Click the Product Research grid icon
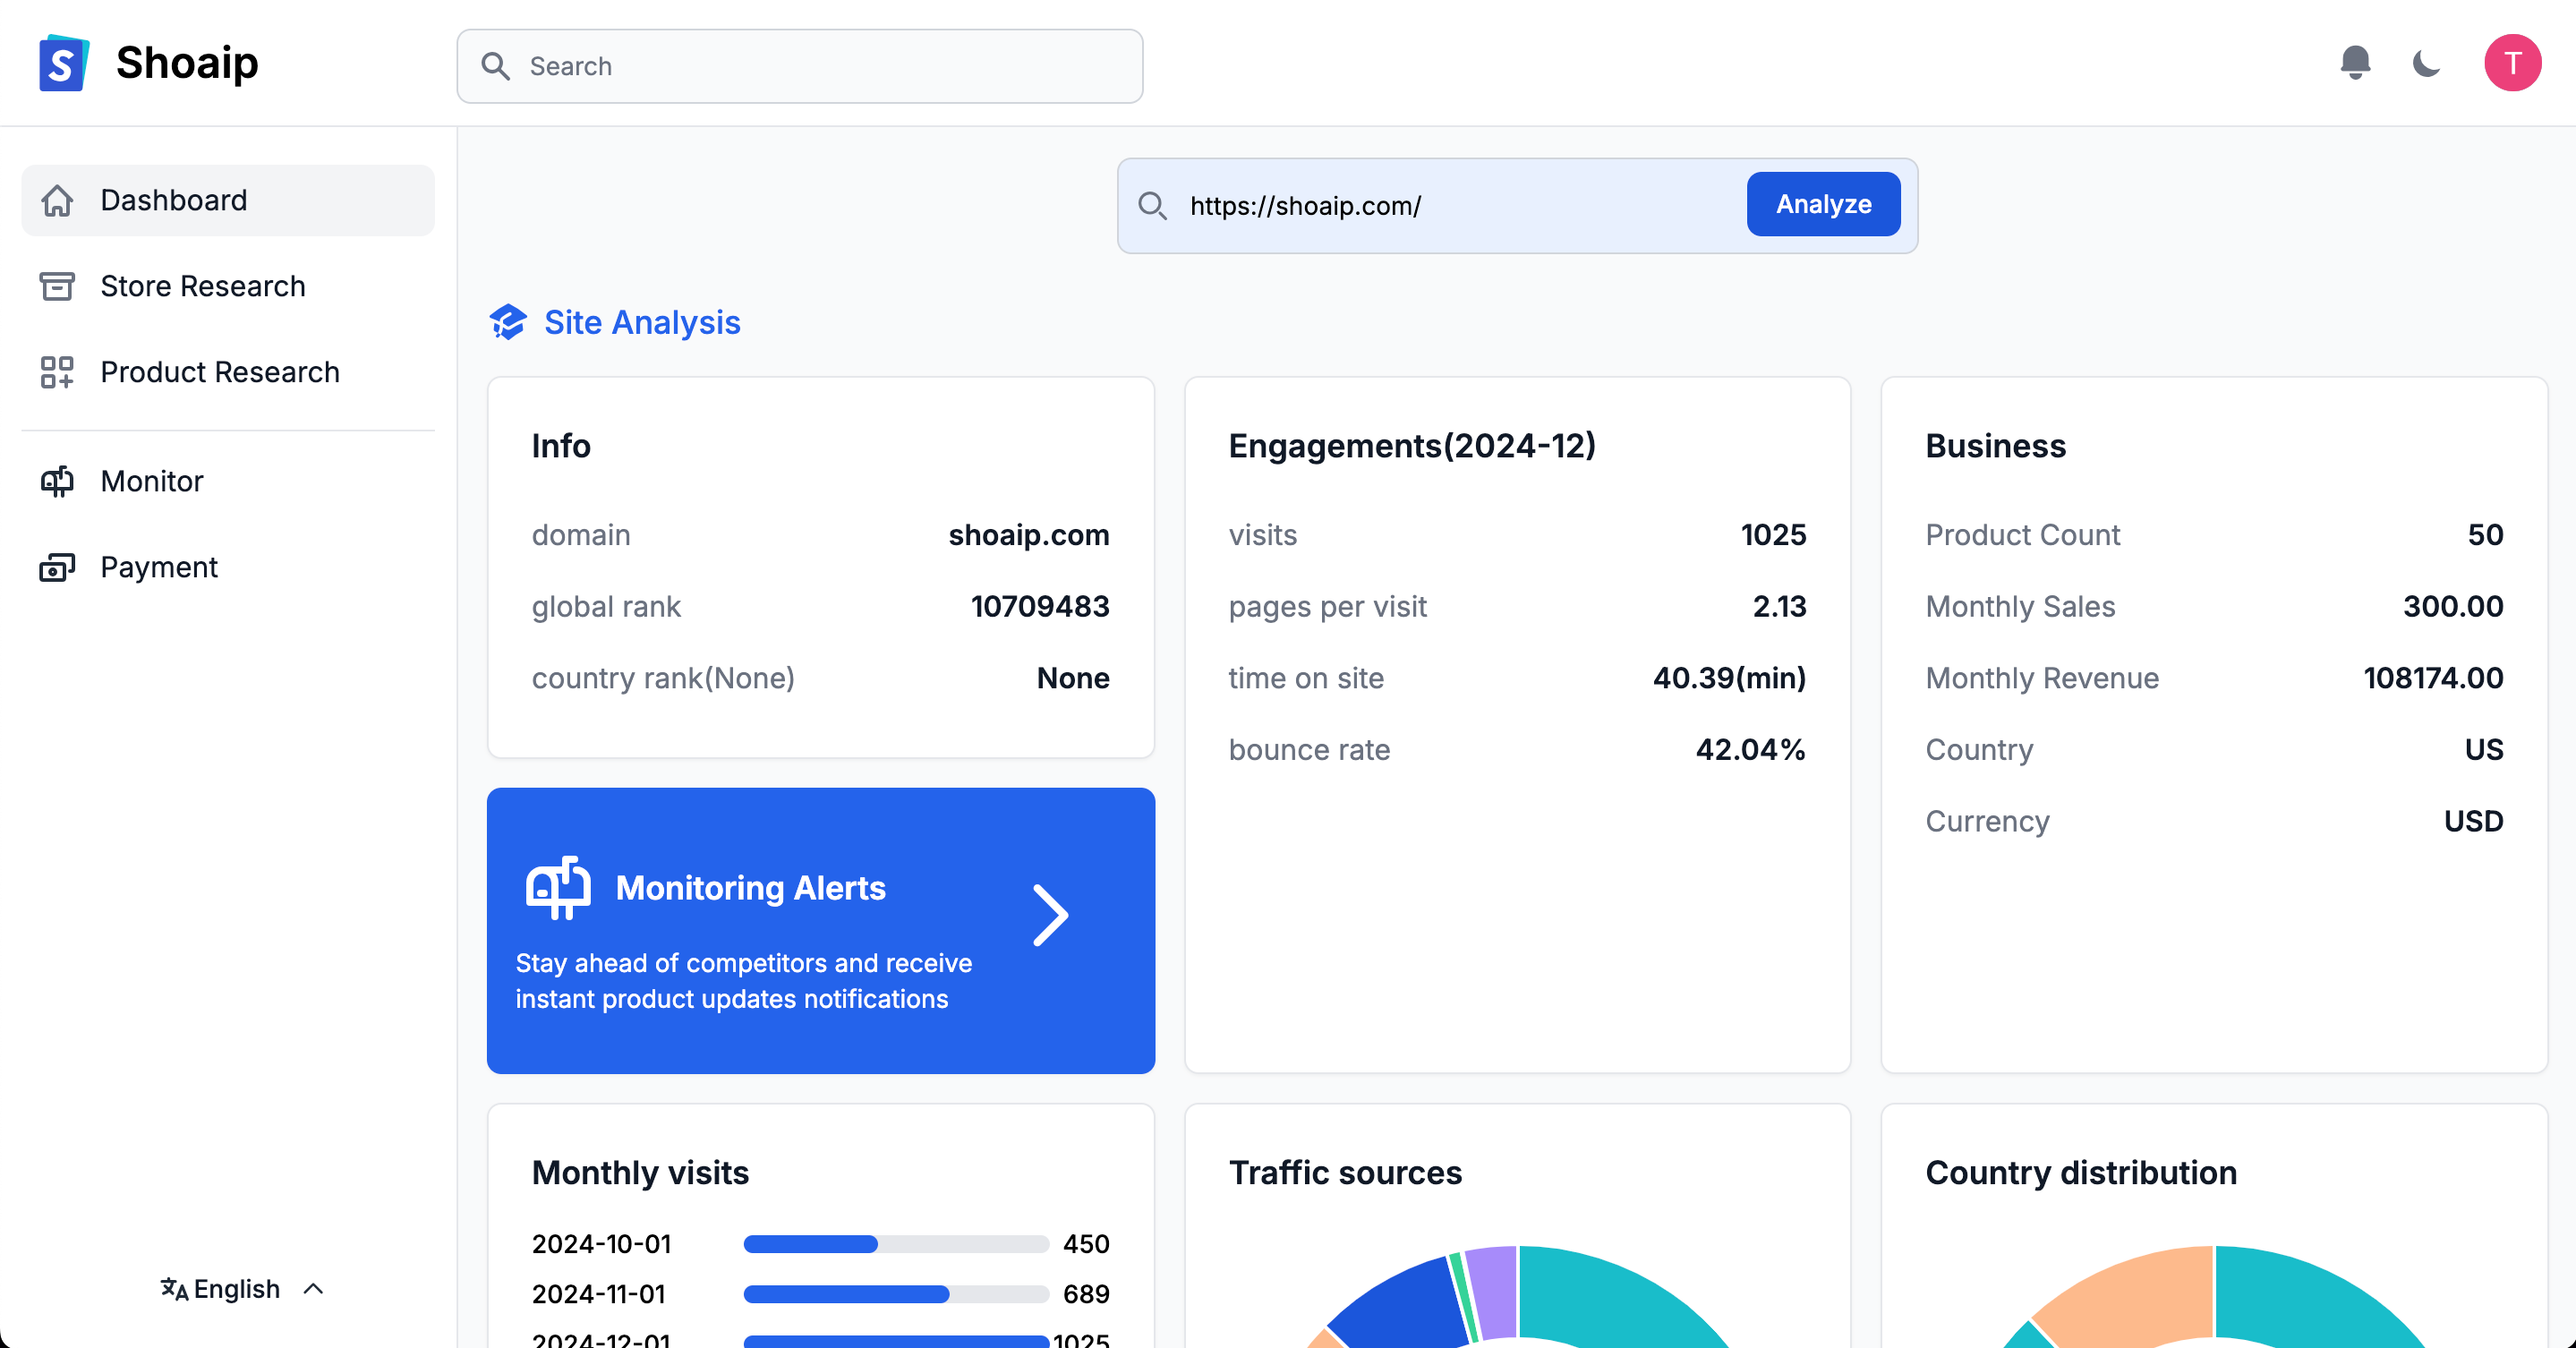 tap(57, 372)
